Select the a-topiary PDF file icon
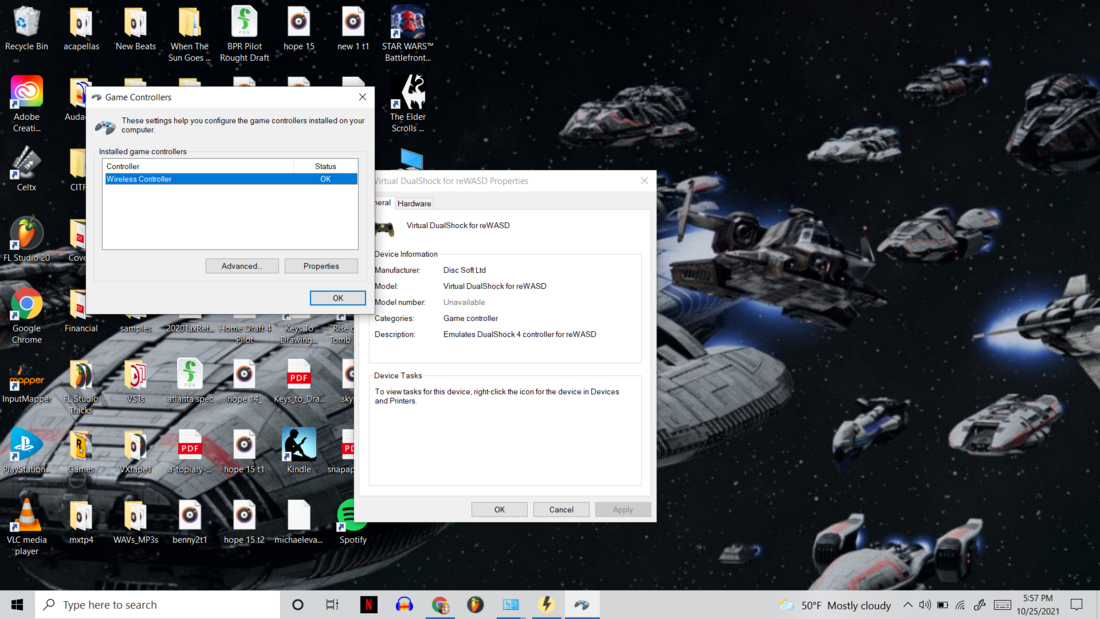 pyautogui.click(x=189, y=451)
